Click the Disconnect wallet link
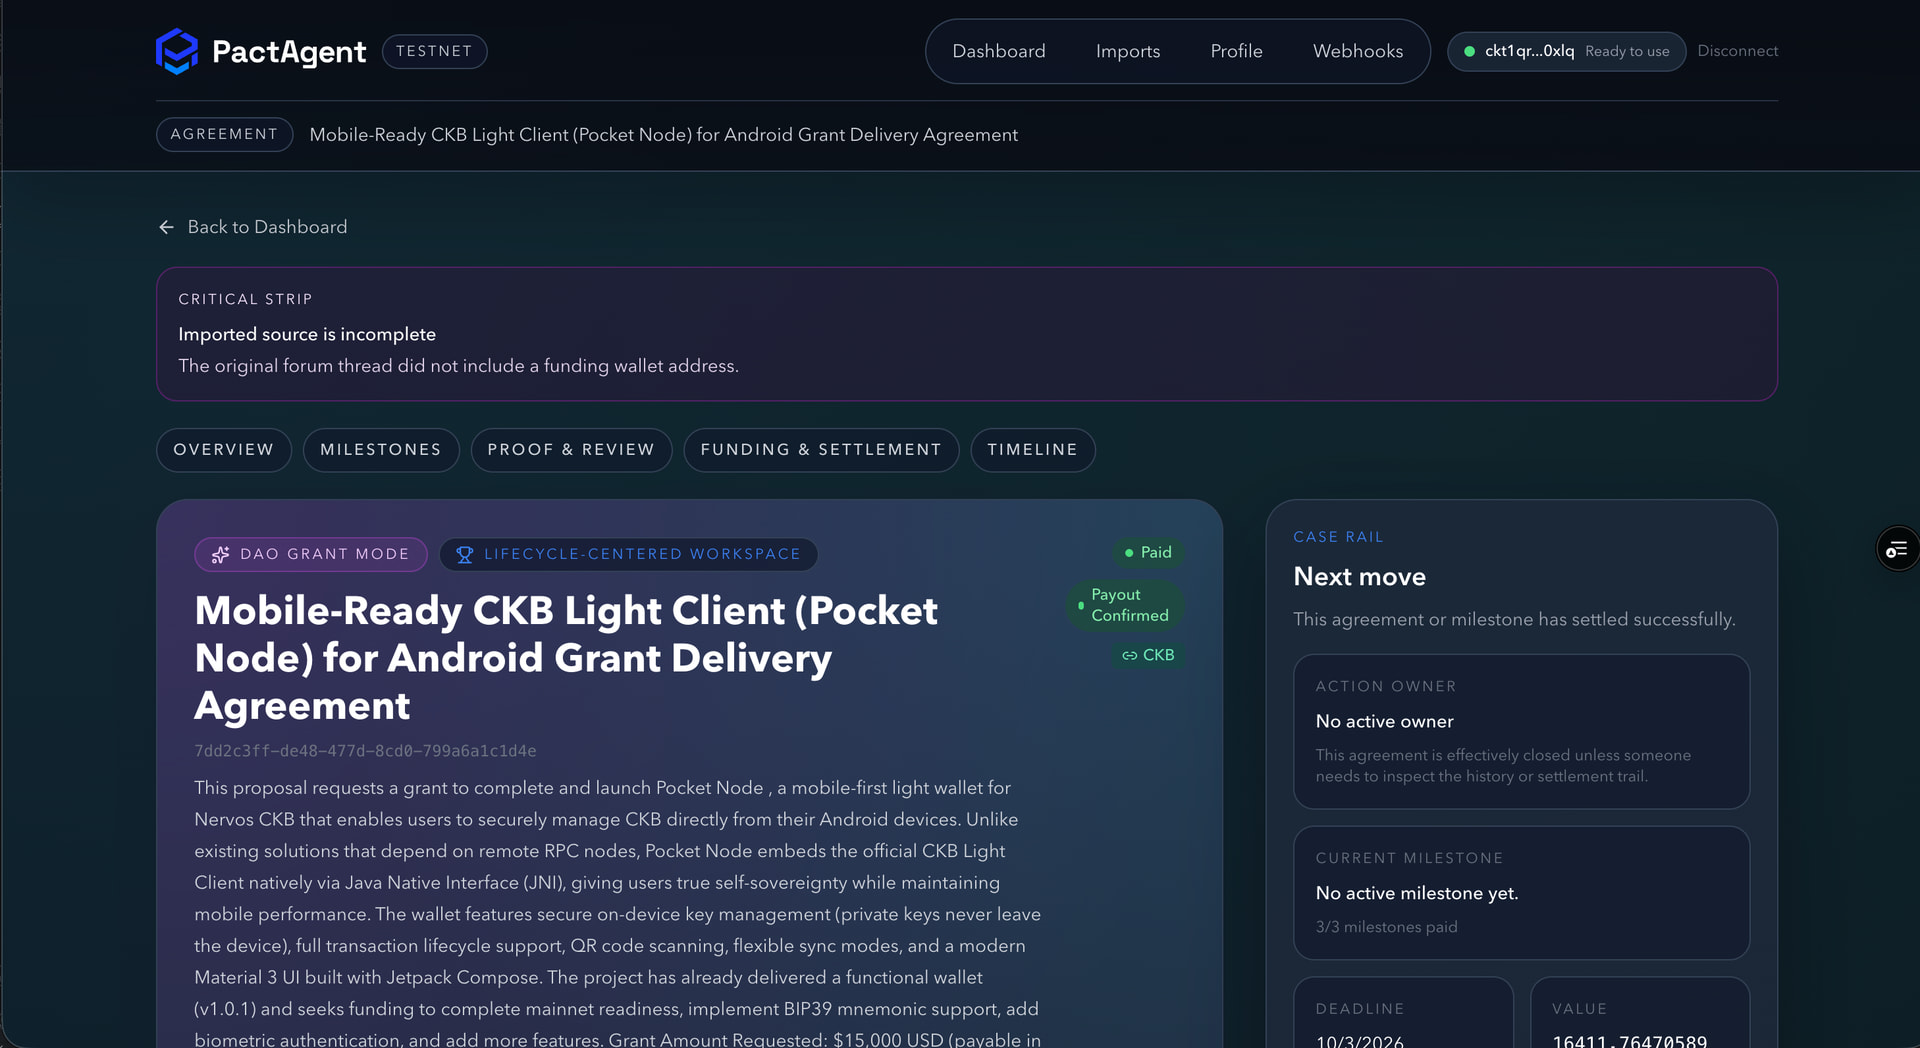Viewport: 1920px width, 1048px height. [x=1738, y=51]
